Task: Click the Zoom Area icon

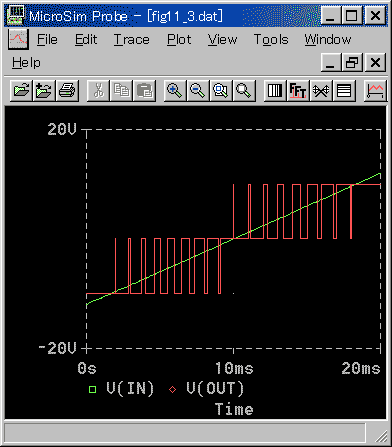Action: pyautogui.click(x=221, y=90)
